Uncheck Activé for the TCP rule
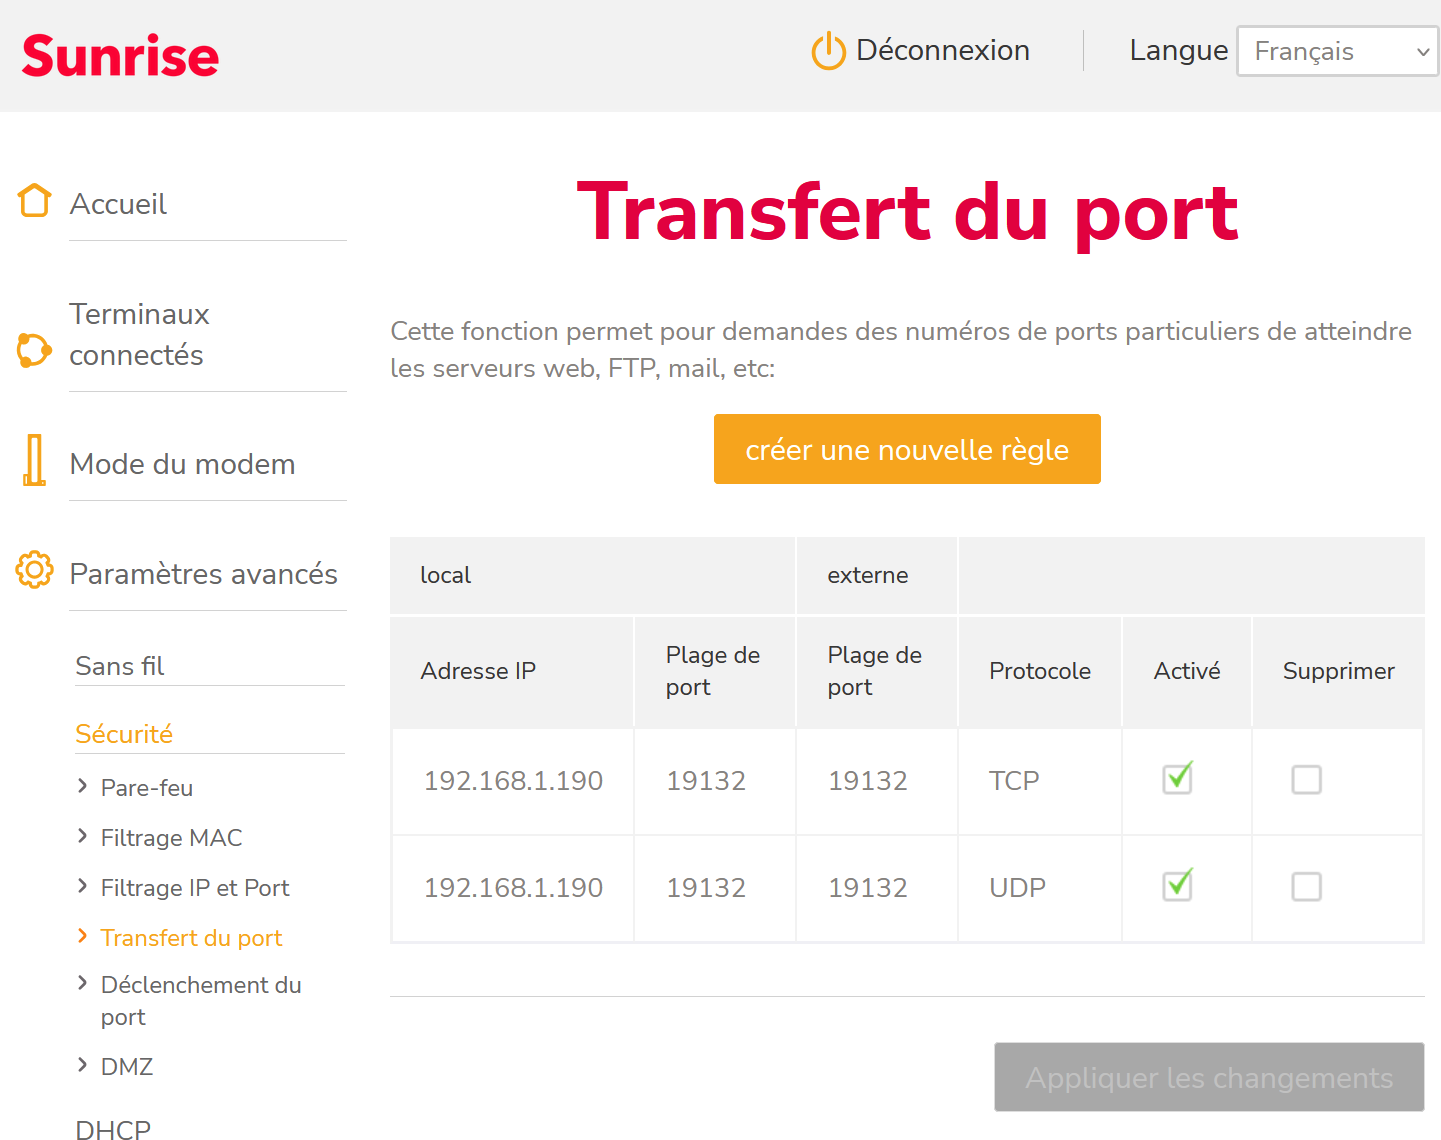 pyautogui.click(x=1178, y=779)
